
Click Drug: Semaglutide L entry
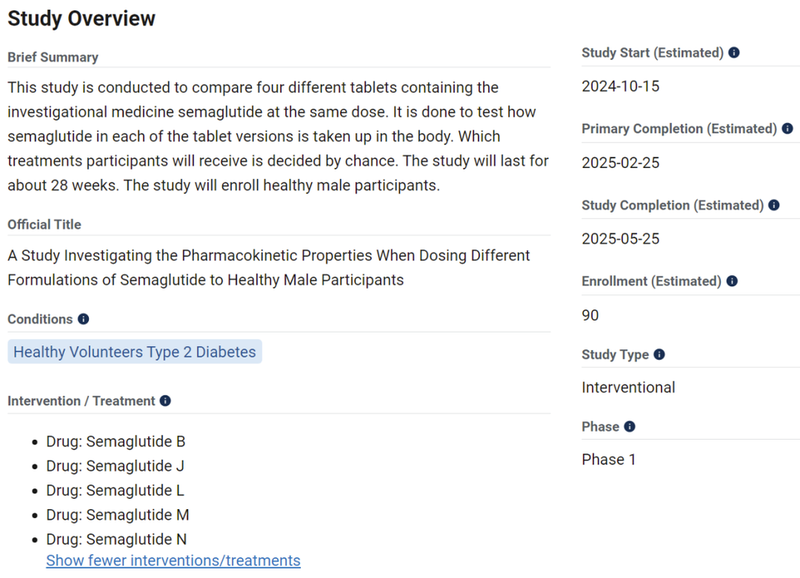pyautogui.click(x=115, y=491)
